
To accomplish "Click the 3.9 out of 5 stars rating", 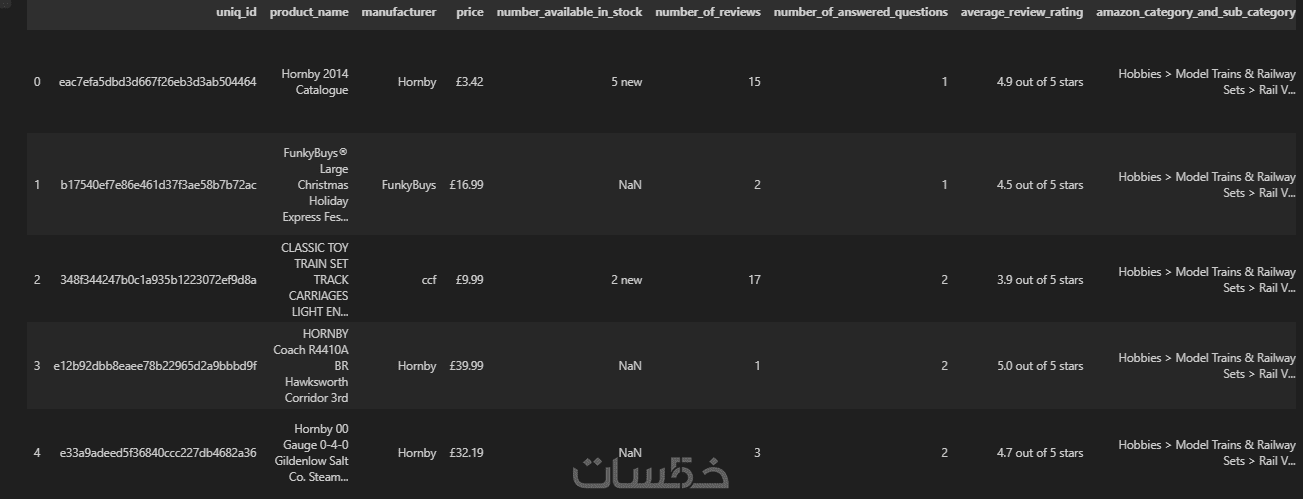I will 1040,280.
